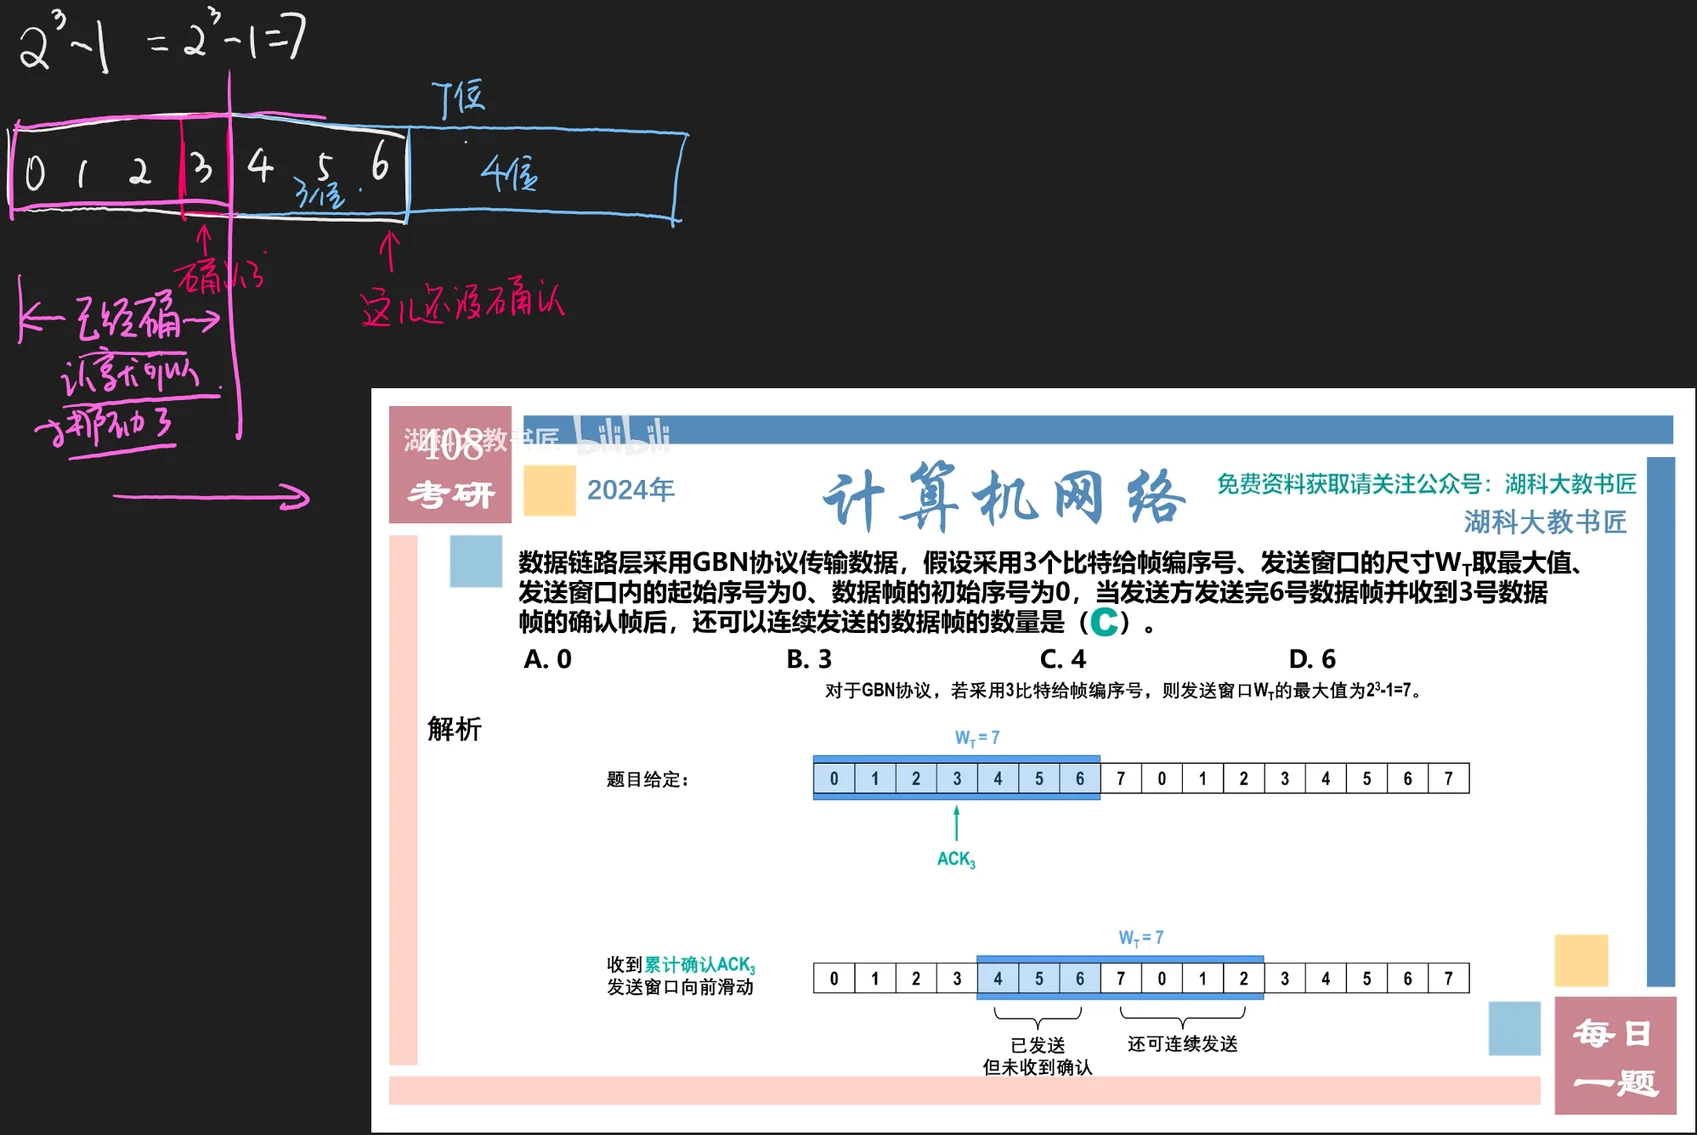Click the 湖科大教书匠 author text
Viewport: 1697px width, 1135px height.
click(1545, 522)
